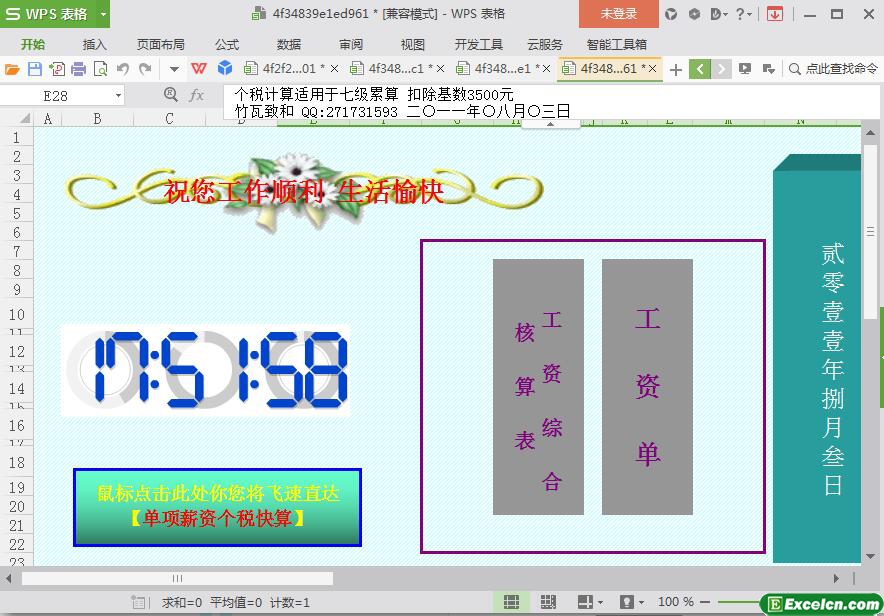Close the 4f348...c1 document tab
This screenshot has height=616, width=884.
(440, 69)
